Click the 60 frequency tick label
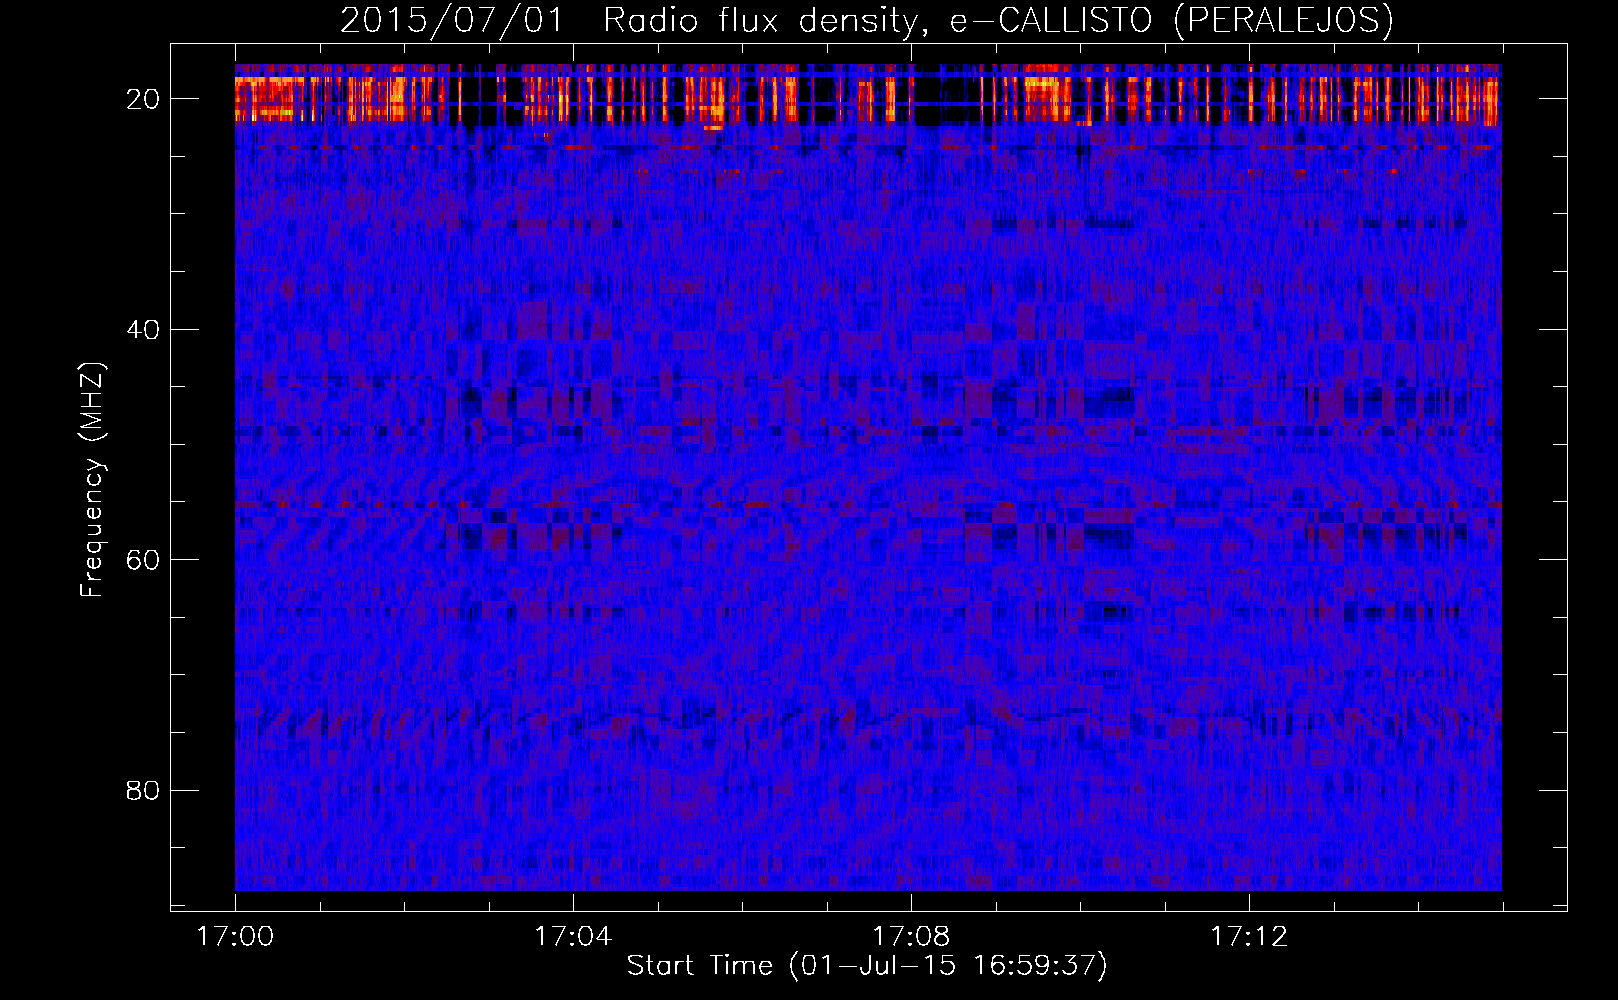This screenshot has height=1000, width=1618. click(x=143, y=560)
